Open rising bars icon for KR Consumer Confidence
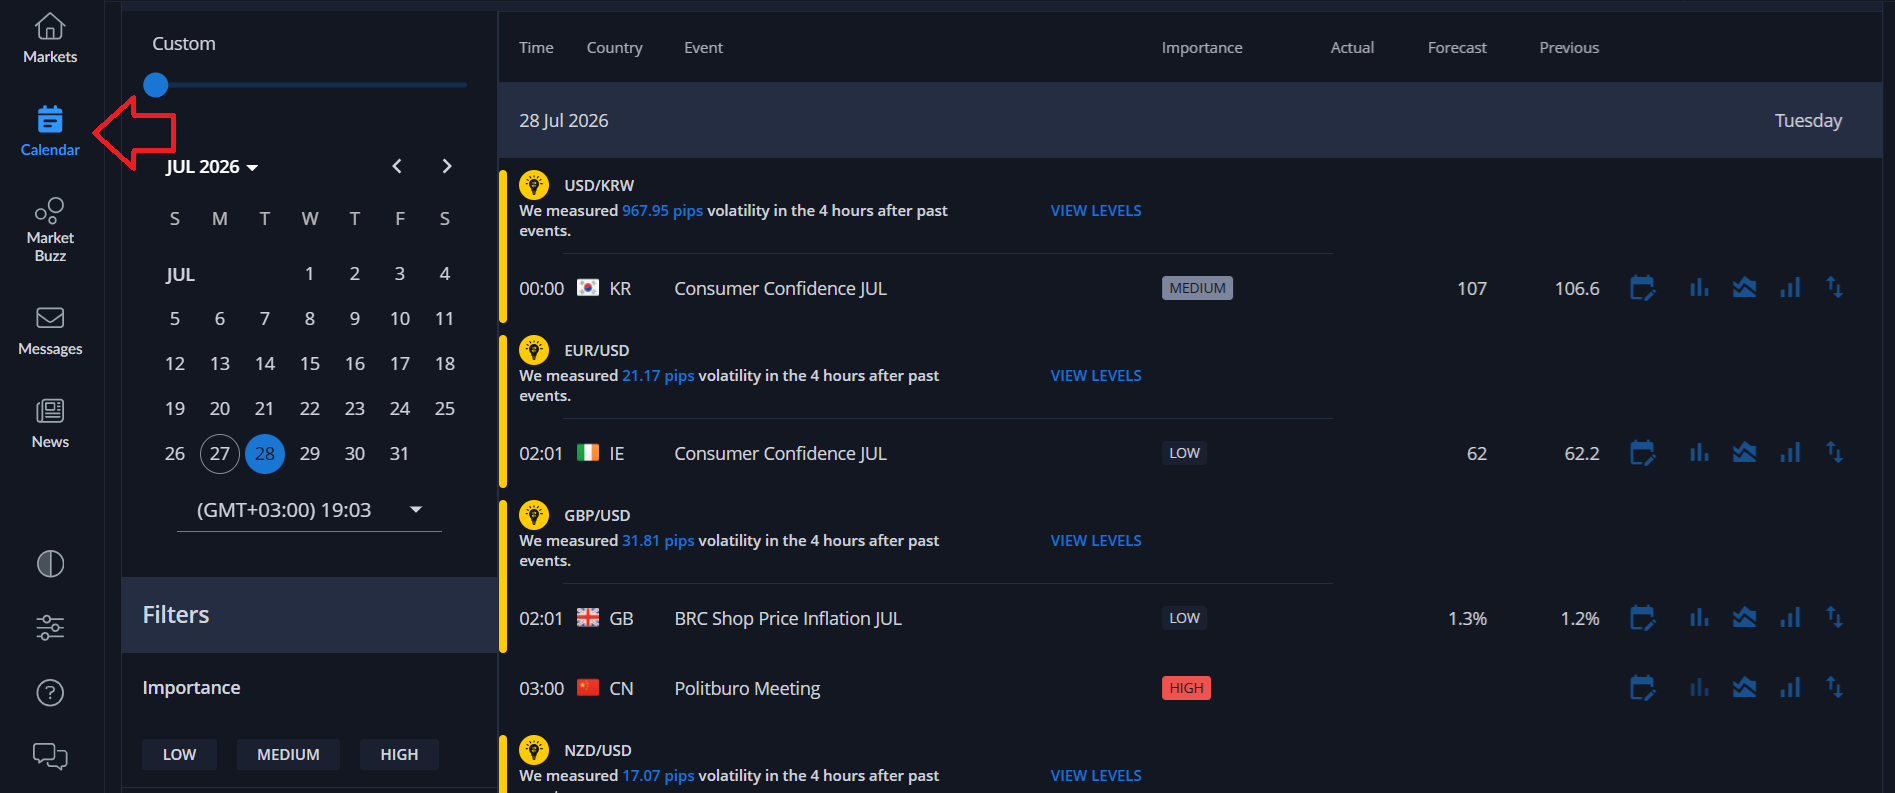1895x793 pixels. (1790, 288)
